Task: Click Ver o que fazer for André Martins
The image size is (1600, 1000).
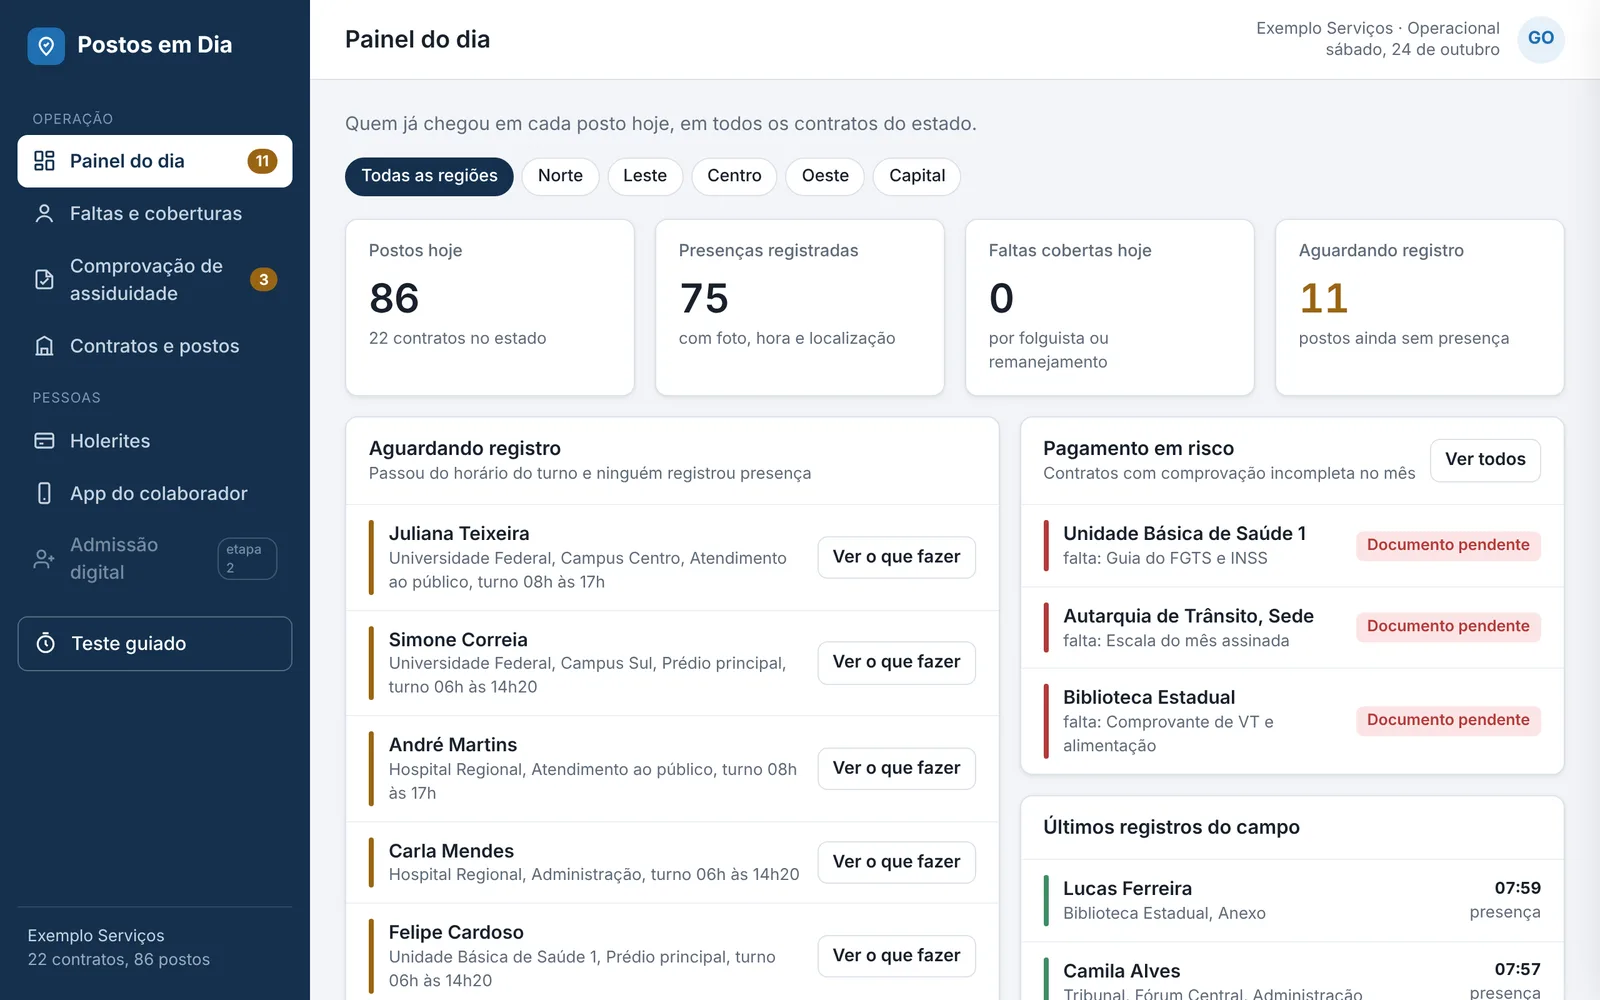Action: coord(896,768)
